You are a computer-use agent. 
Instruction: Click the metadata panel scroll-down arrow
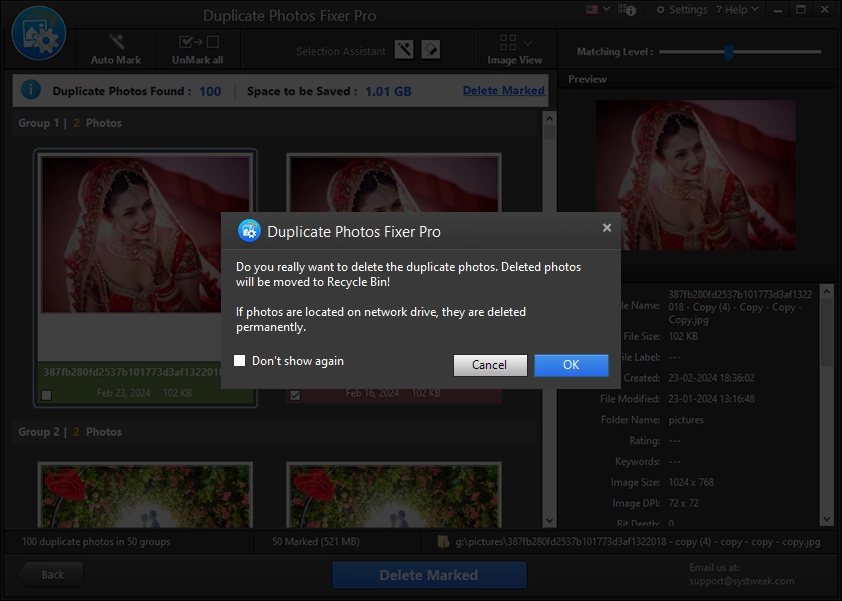(827, 519)
